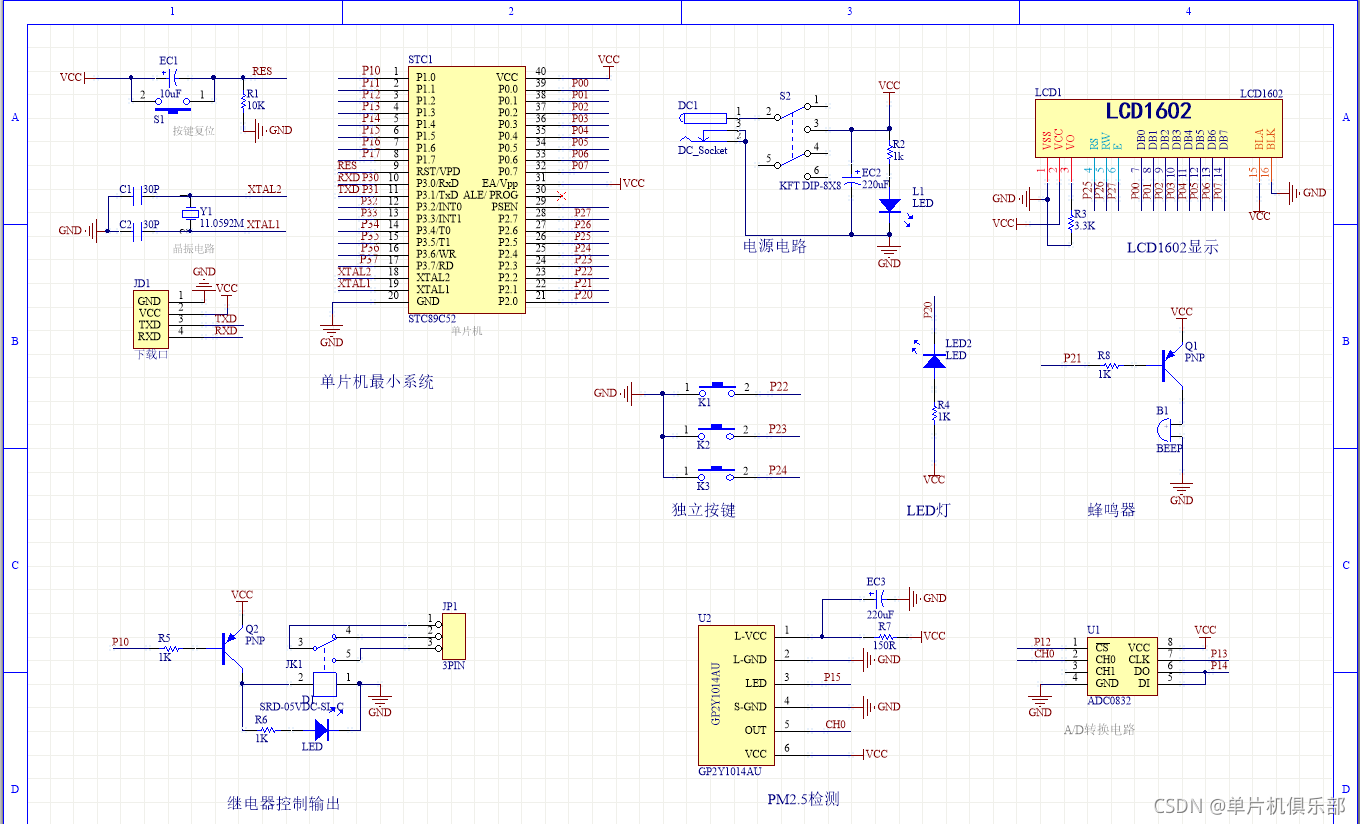Click column header 4 on top border

1188,12
